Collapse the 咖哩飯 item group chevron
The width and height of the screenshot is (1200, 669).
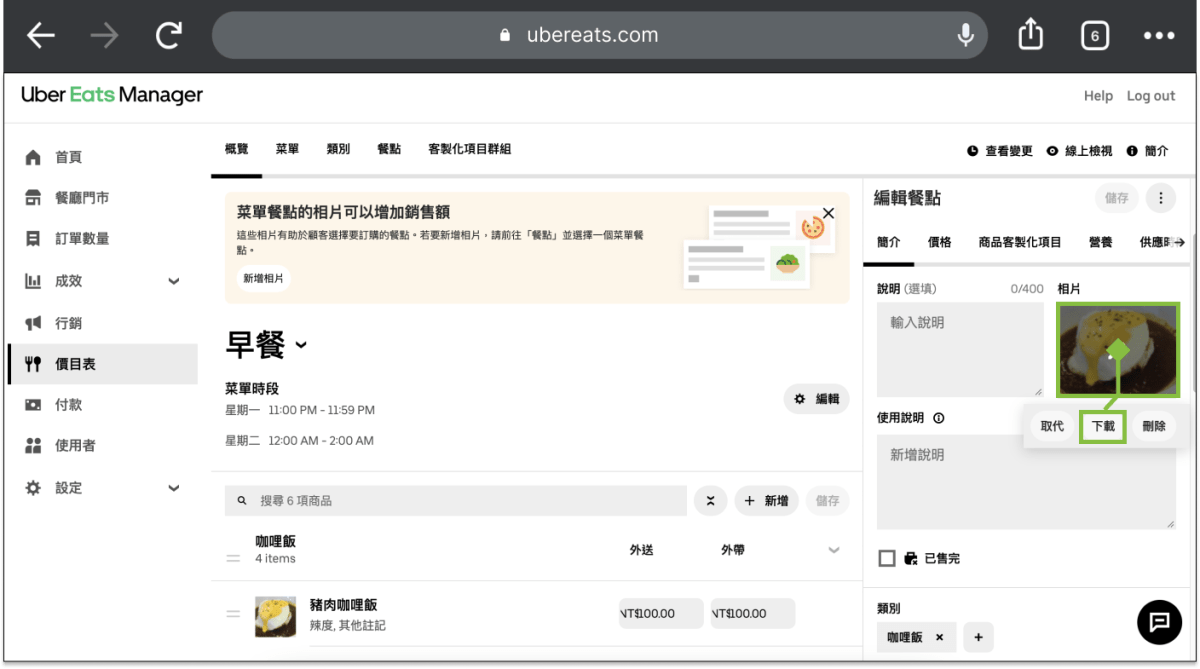point(834,549)
